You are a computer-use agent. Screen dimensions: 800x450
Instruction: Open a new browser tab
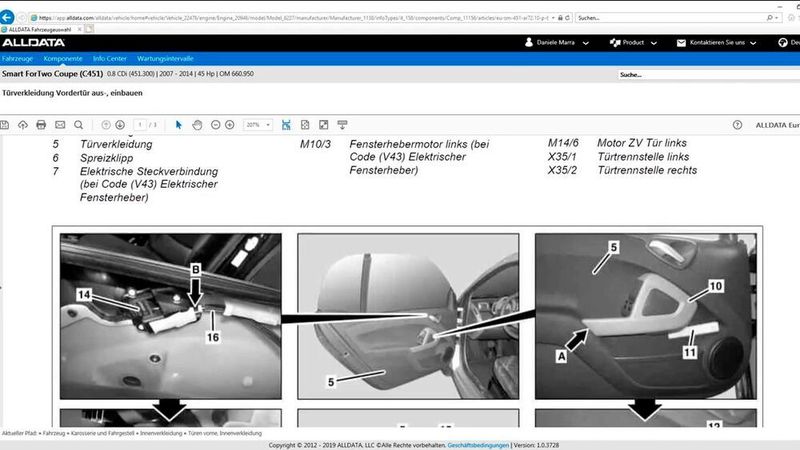(x=89, y=30)
